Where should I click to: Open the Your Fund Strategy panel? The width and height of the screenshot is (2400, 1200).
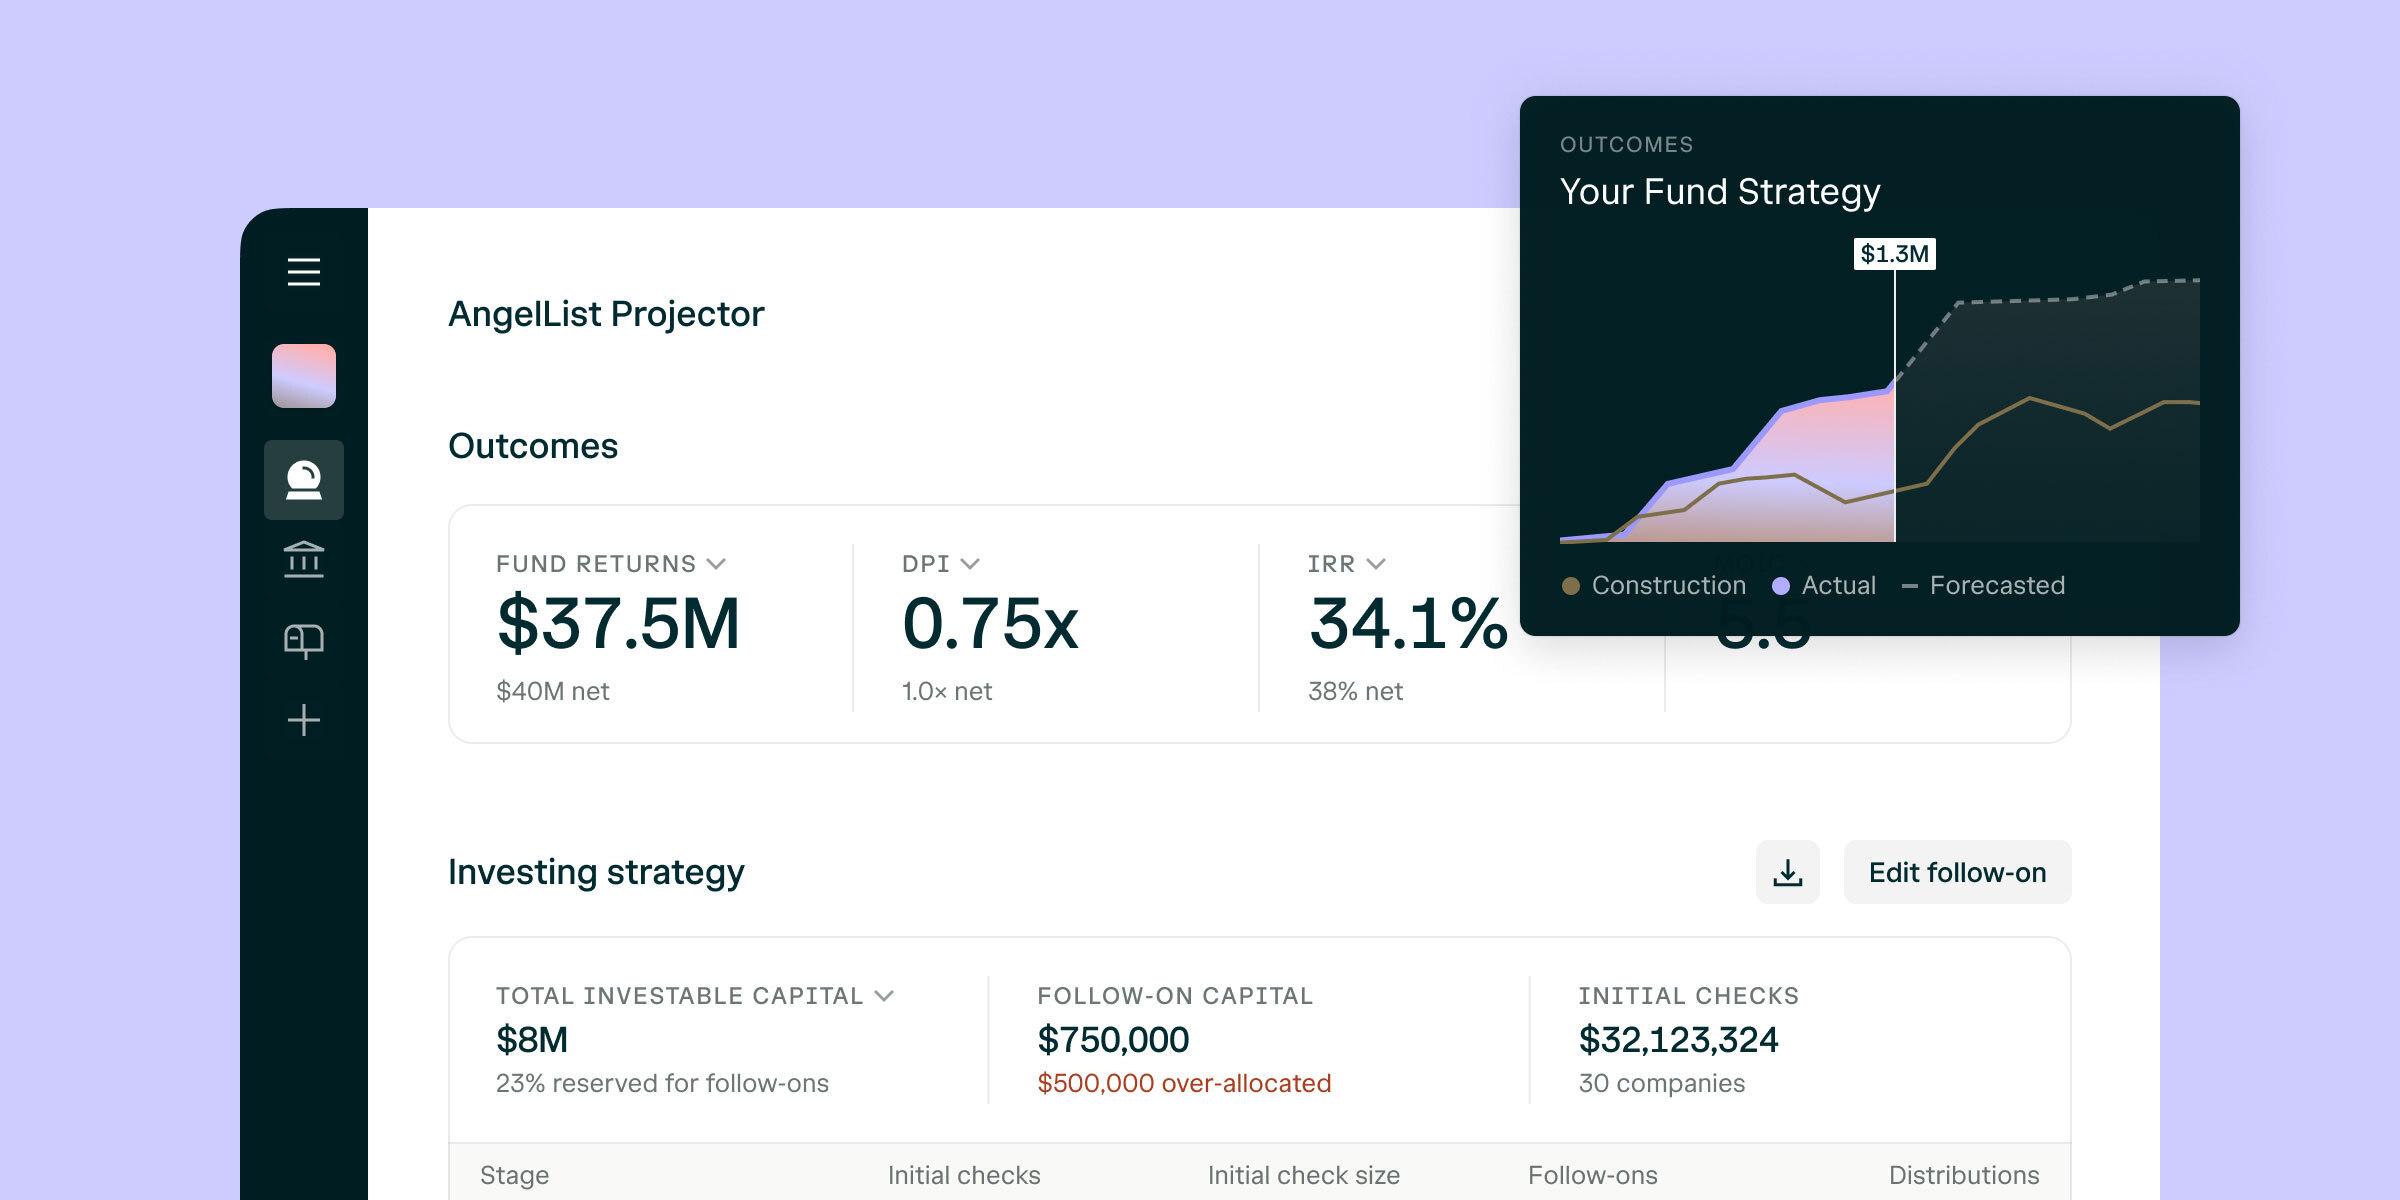(1721, 191)
